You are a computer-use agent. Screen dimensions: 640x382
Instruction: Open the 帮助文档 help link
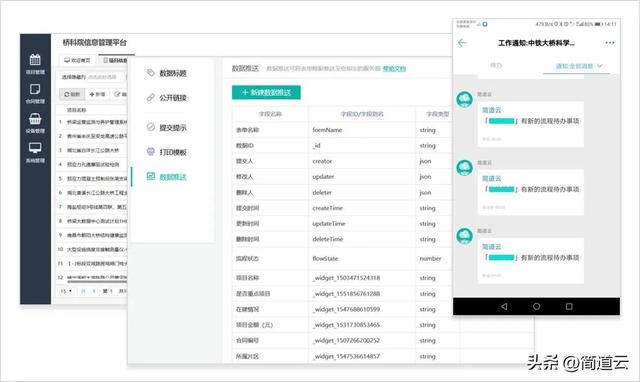pyautogui.click(x=394, y=69)
